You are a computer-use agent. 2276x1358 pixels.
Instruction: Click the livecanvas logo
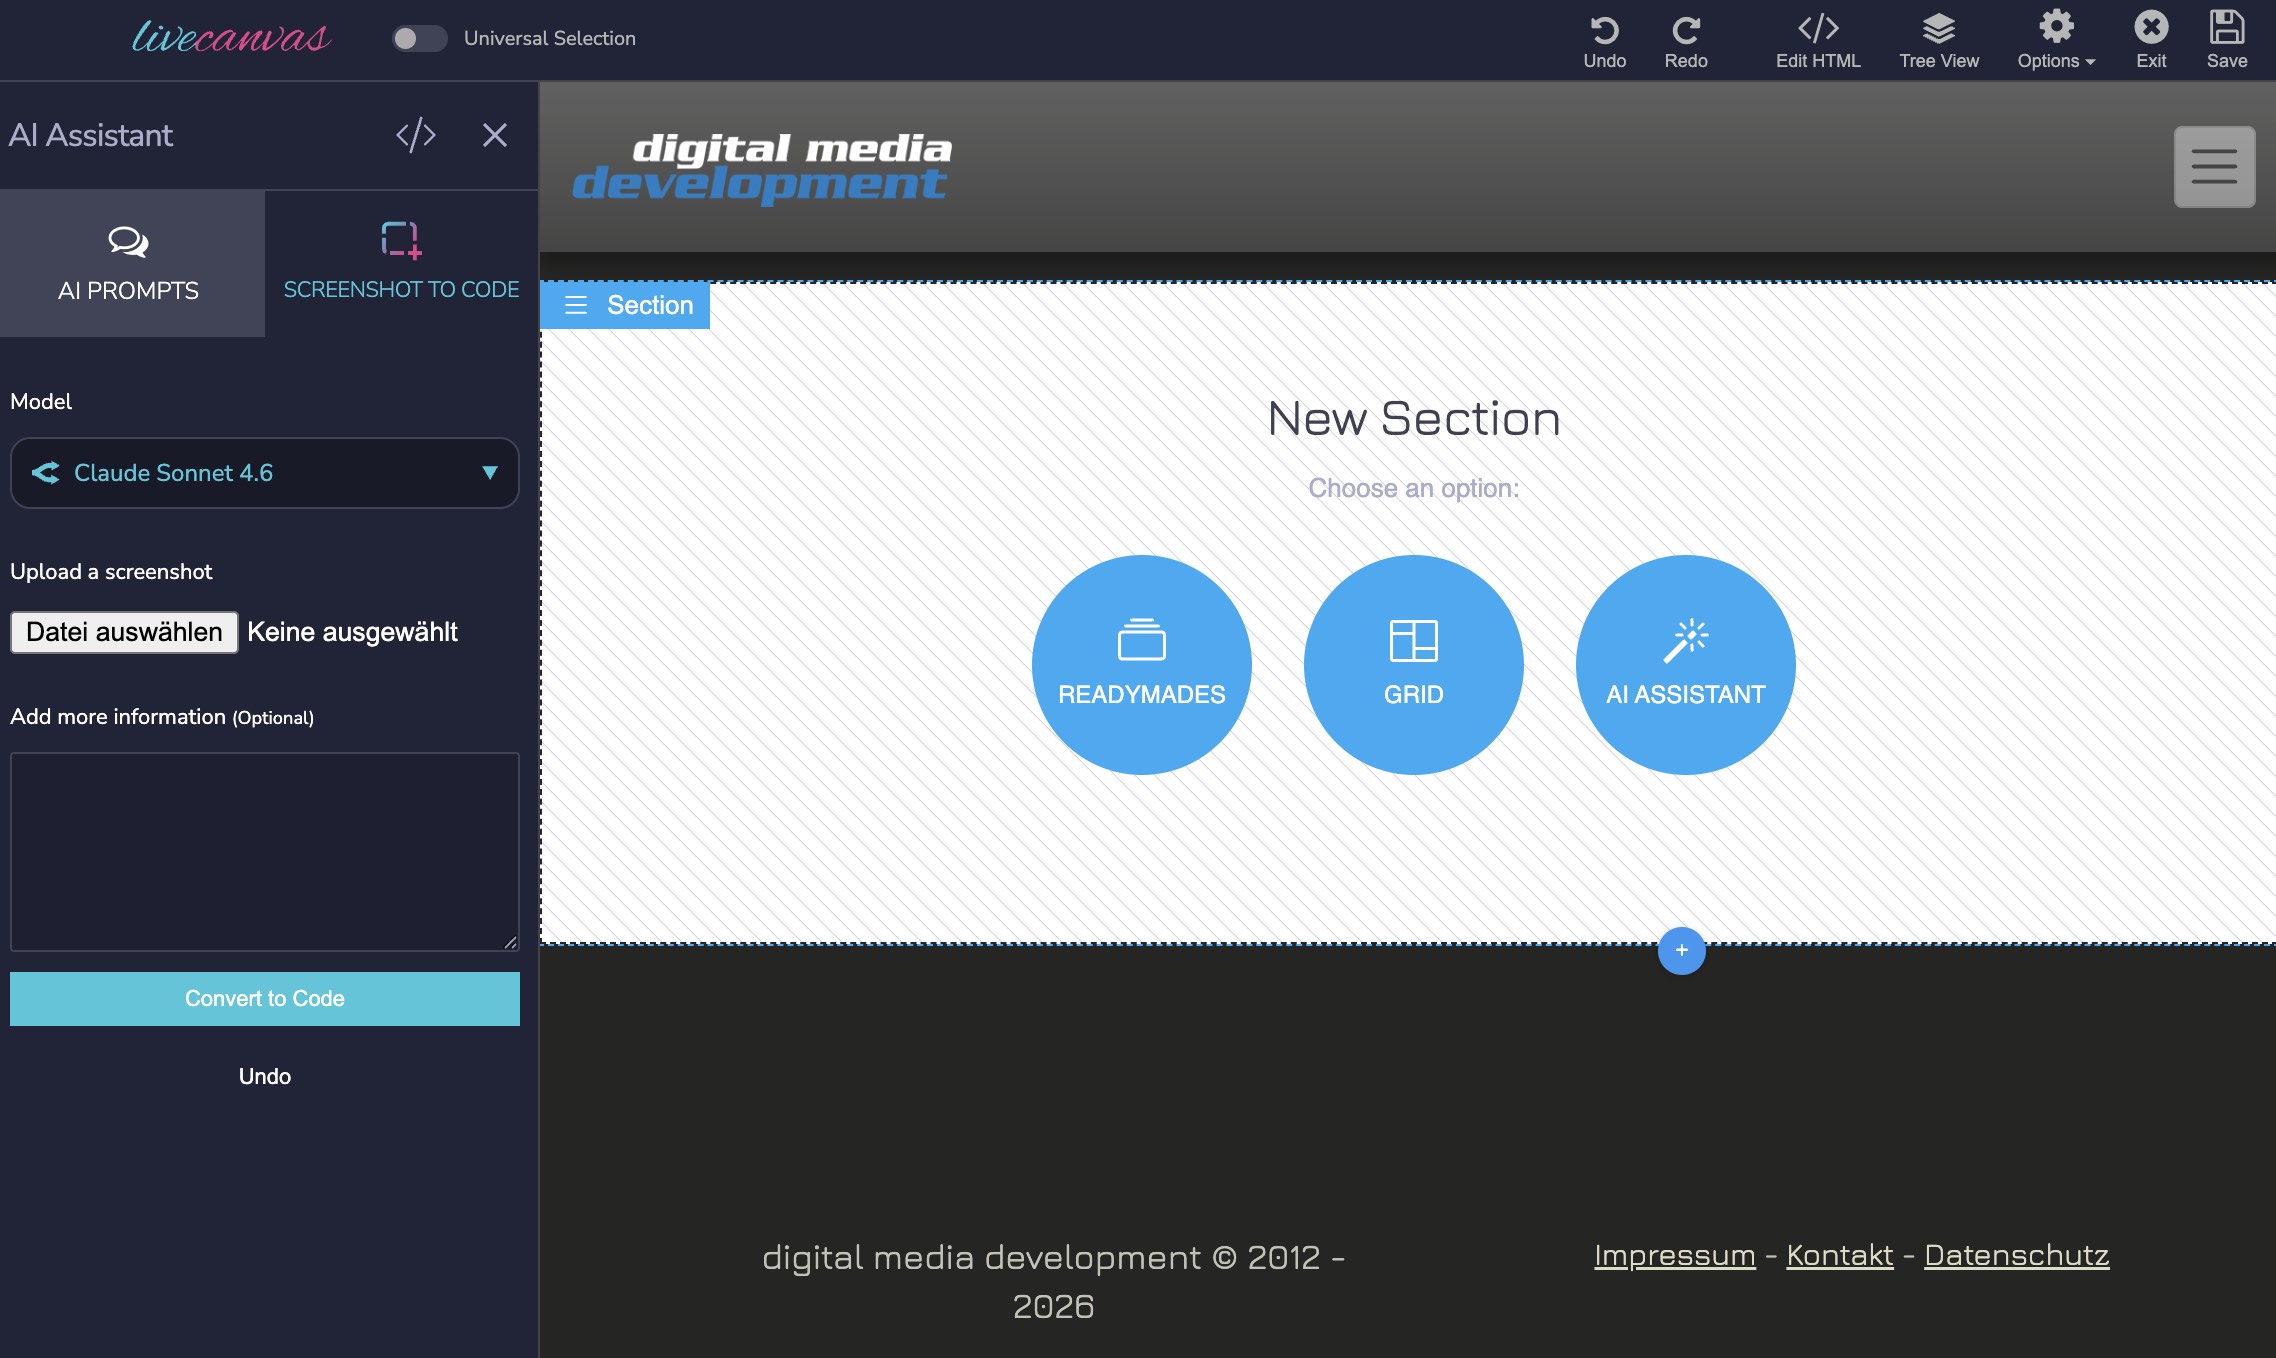coord(231,38)
